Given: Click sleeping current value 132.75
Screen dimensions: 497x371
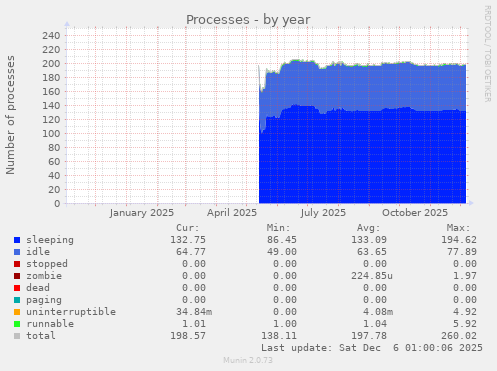Looking at the screenshot, I should click(x=188, y=240).
